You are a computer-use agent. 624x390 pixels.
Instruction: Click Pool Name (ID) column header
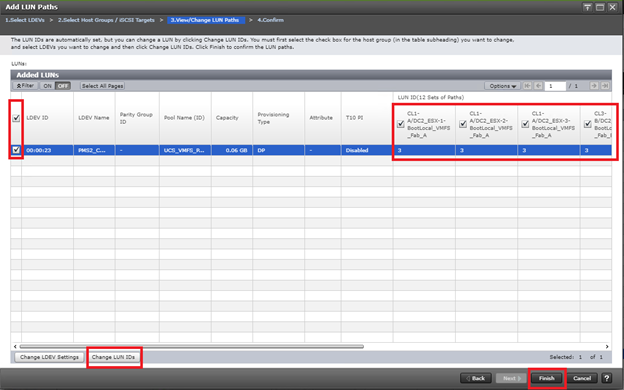tap(185, 118)
